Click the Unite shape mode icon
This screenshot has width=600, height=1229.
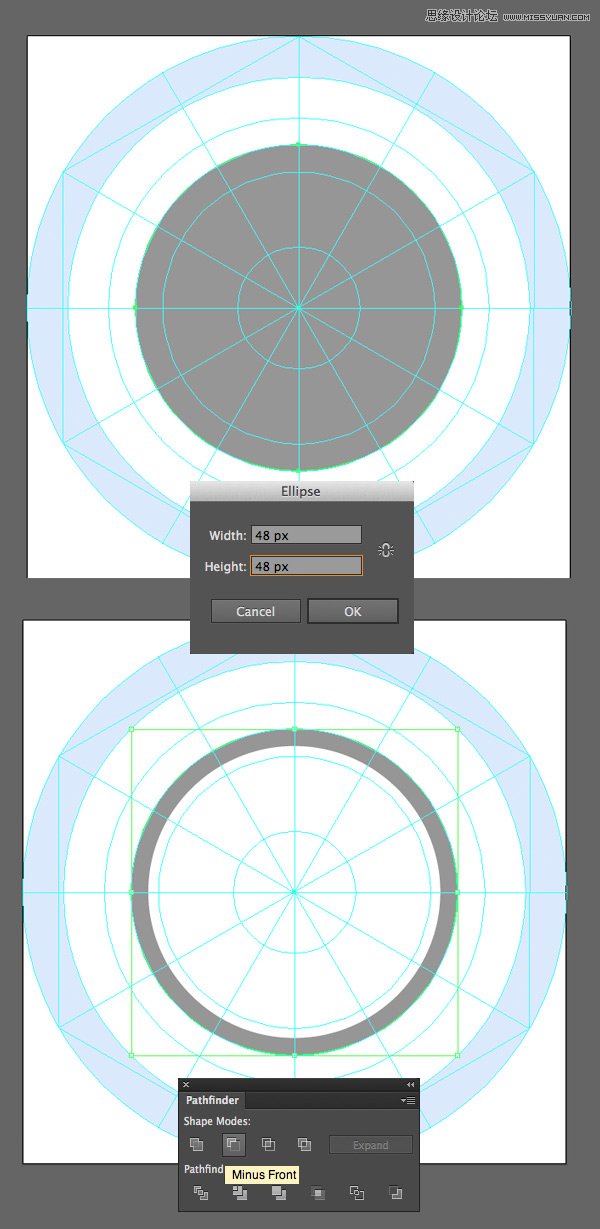coord(198,1144)
